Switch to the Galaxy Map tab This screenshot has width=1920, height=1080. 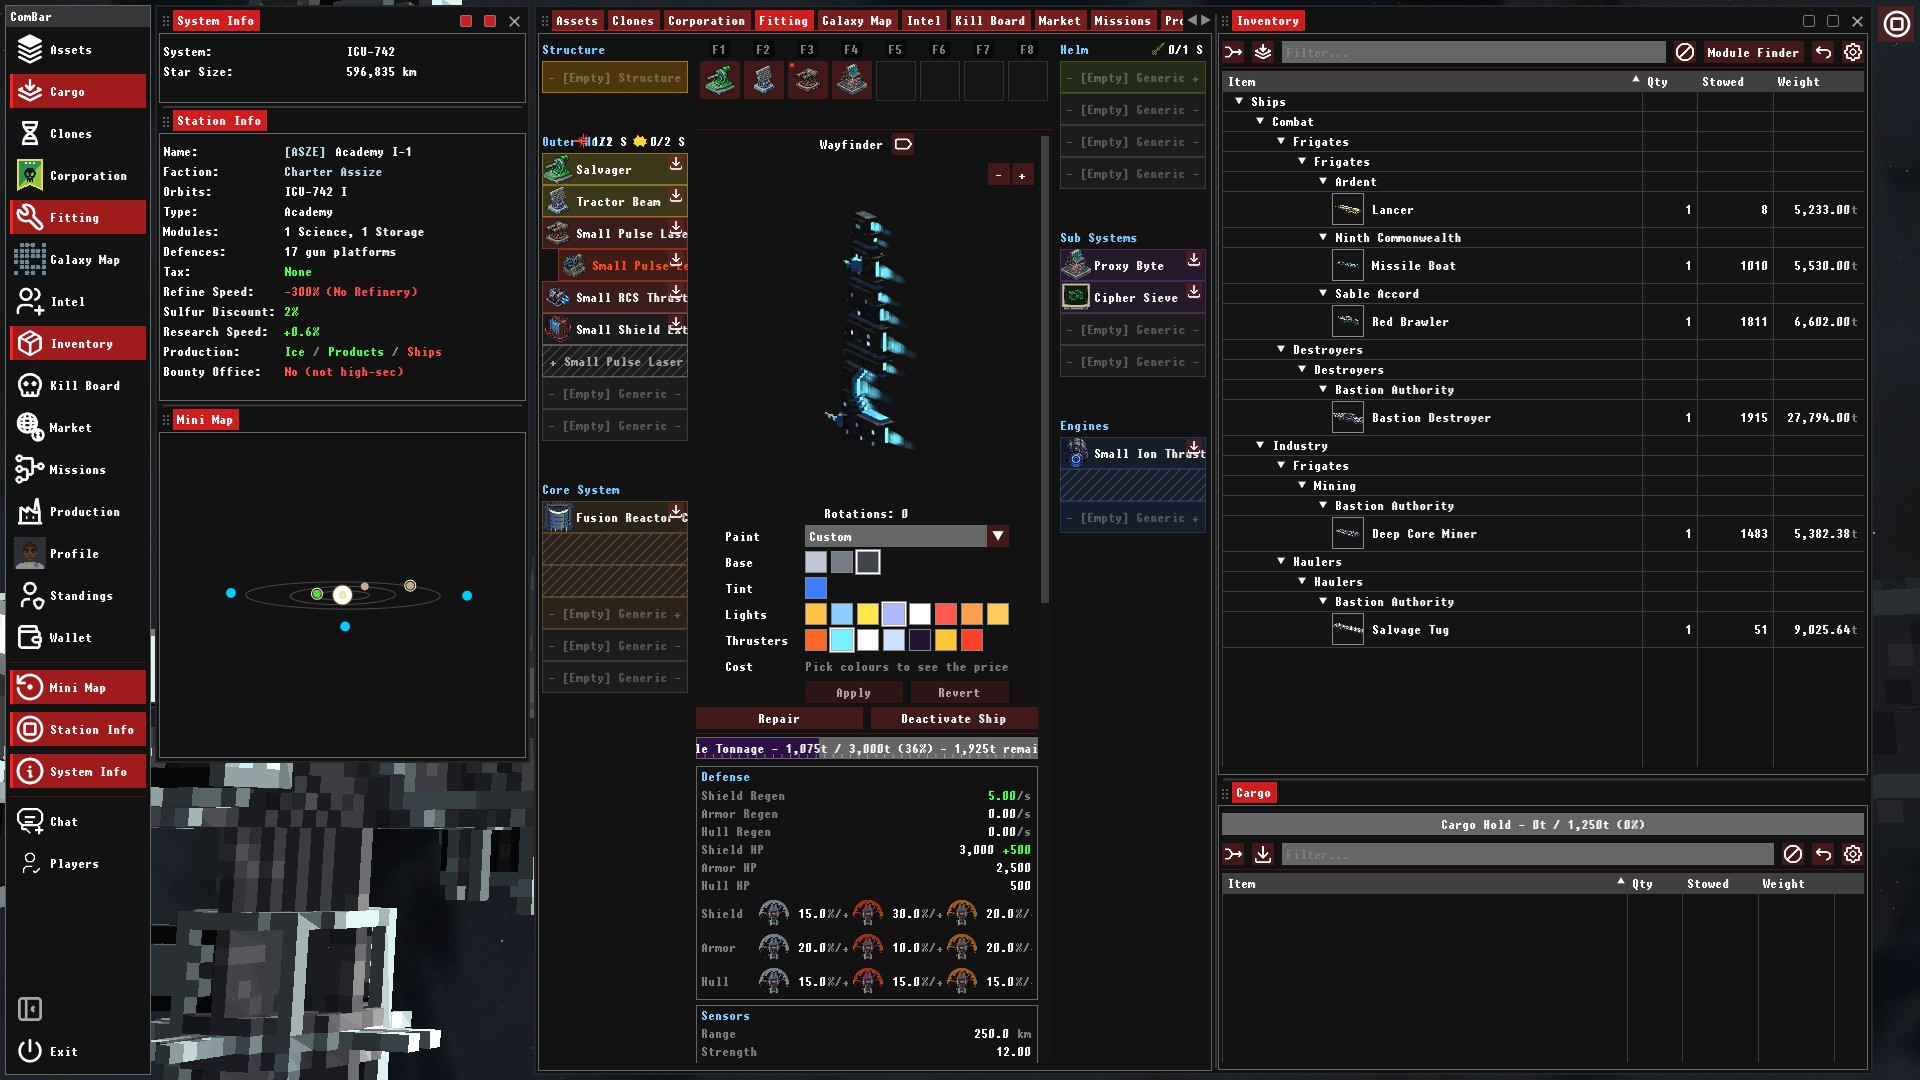[856, 20]
